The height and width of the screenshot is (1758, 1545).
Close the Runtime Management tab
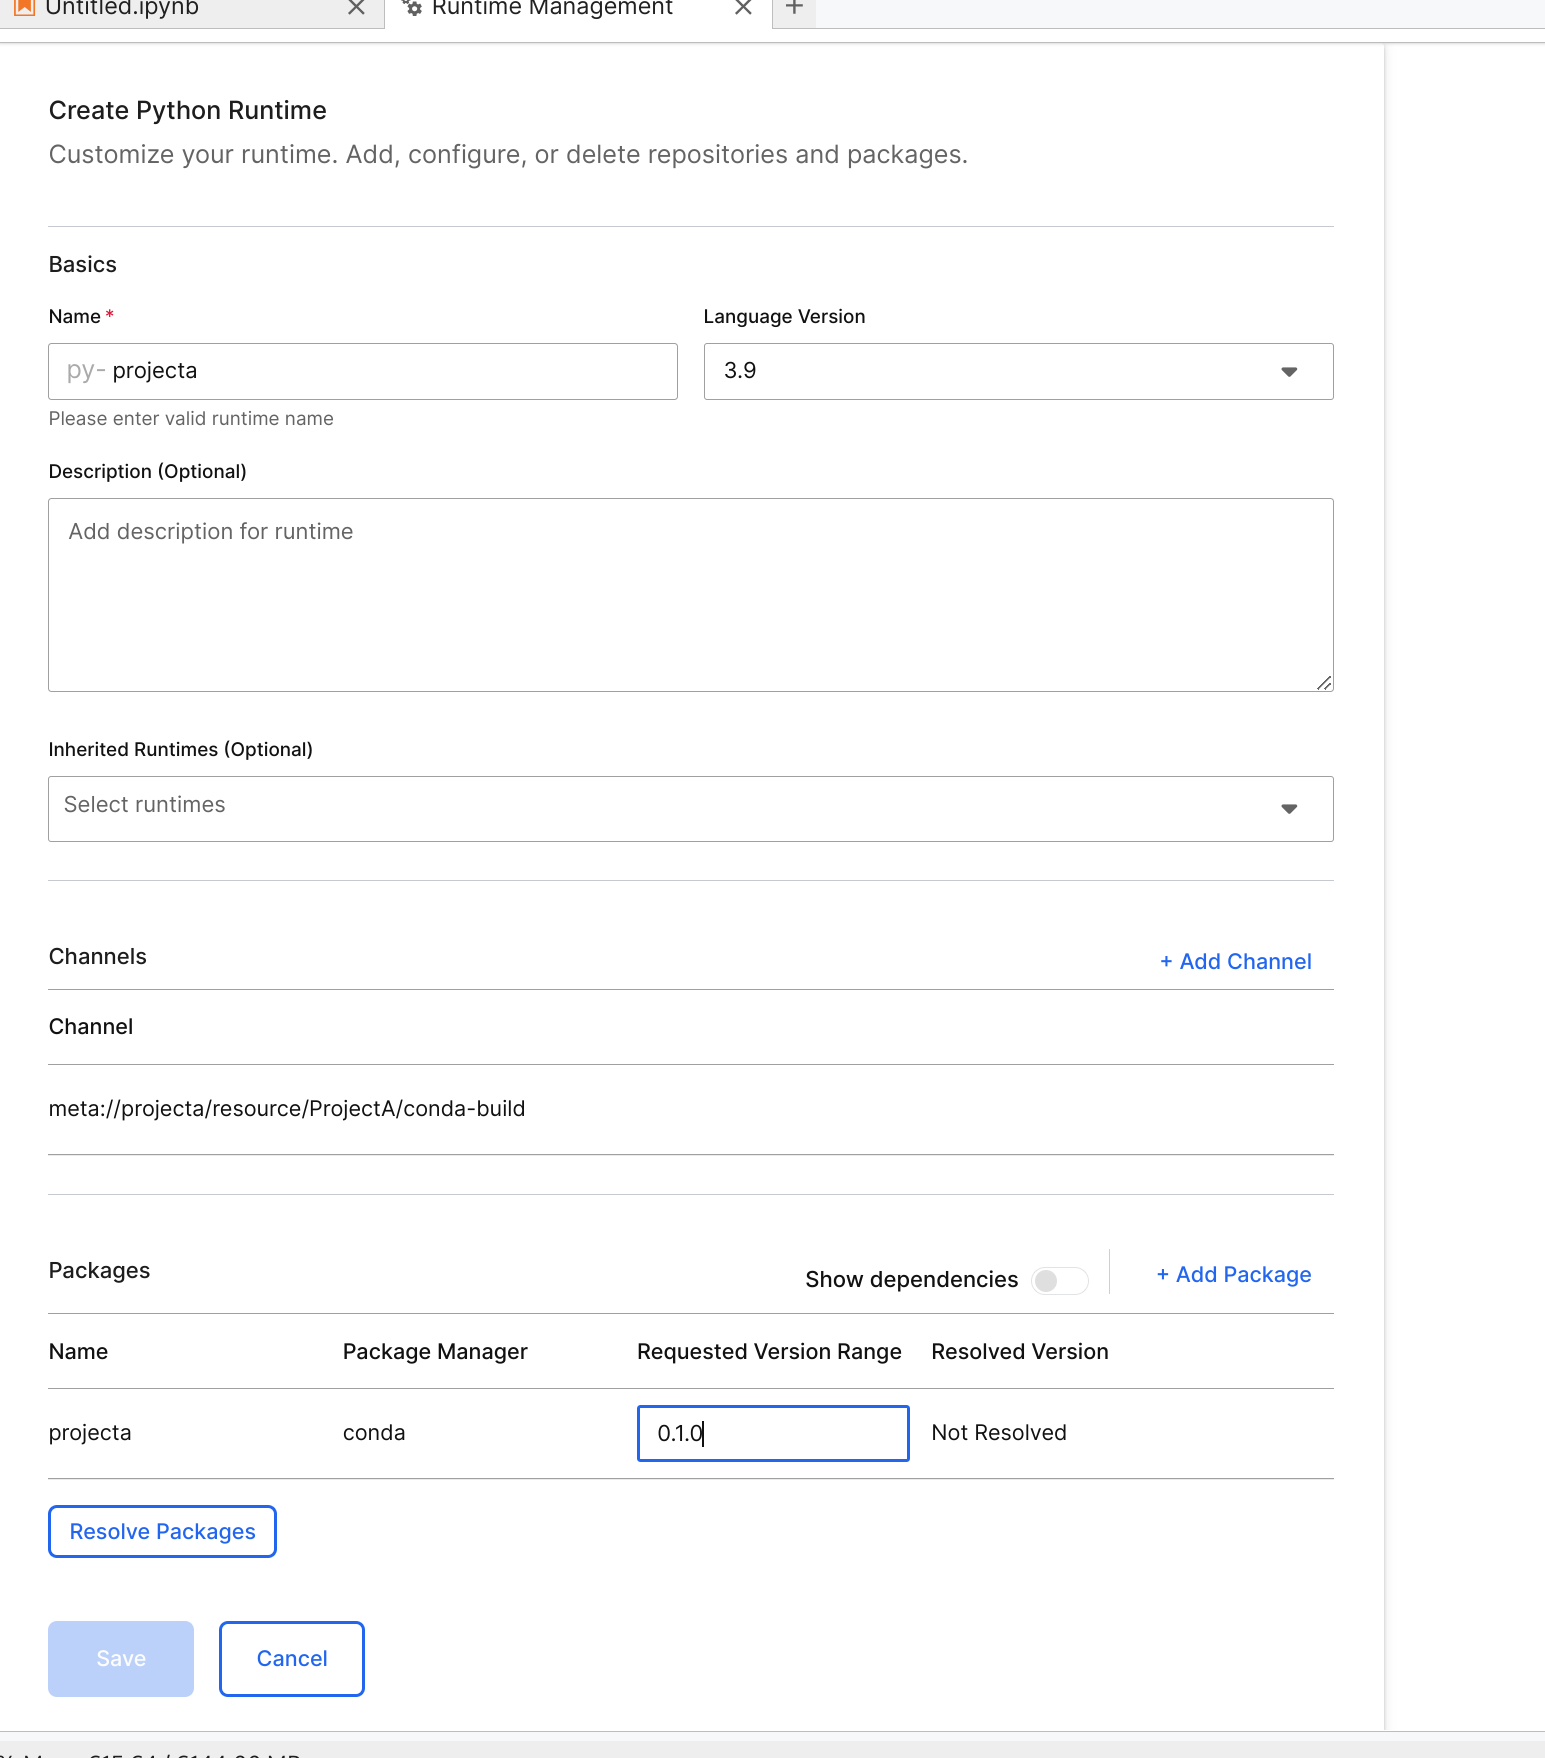[x=743, y=8]
